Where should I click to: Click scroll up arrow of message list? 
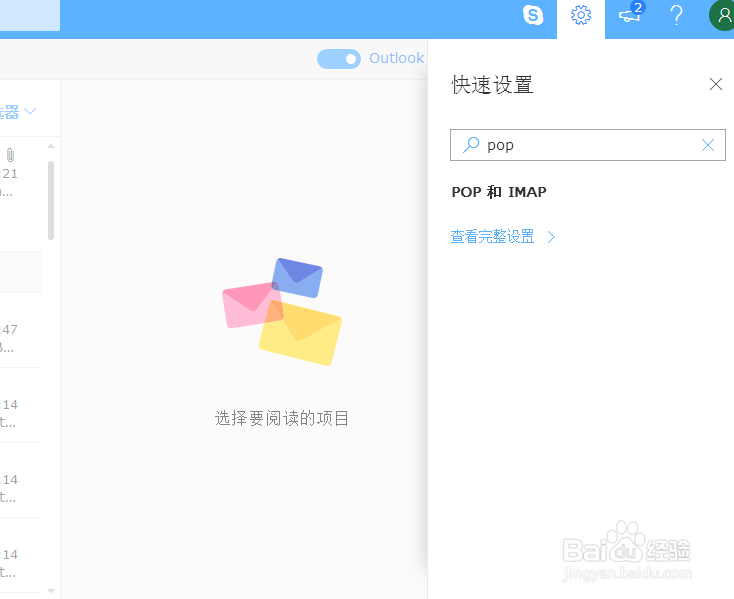[x=51, y=146]
